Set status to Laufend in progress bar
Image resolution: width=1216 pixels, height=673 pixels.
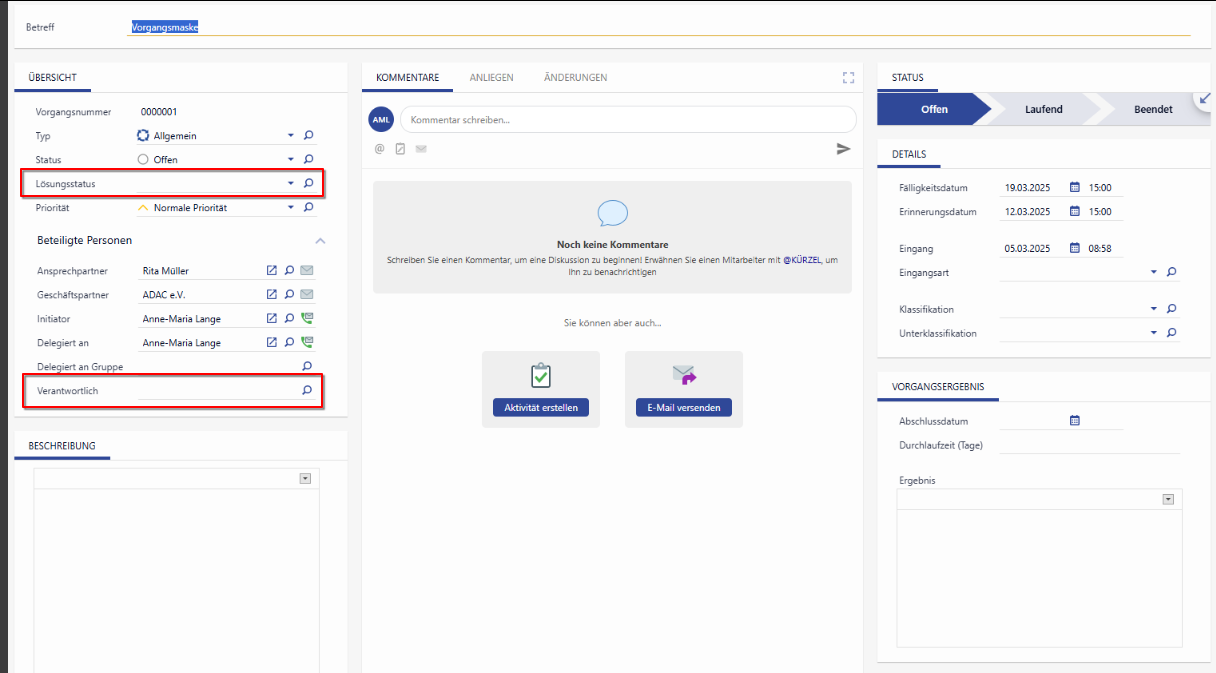coord(1043,109)
